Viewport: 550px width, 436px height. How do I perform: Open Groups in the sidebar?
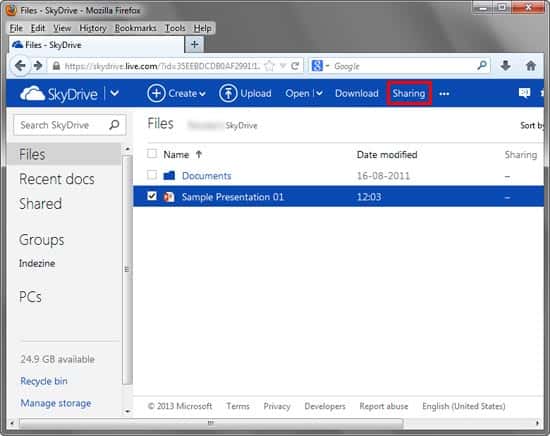tap(41, 240)
